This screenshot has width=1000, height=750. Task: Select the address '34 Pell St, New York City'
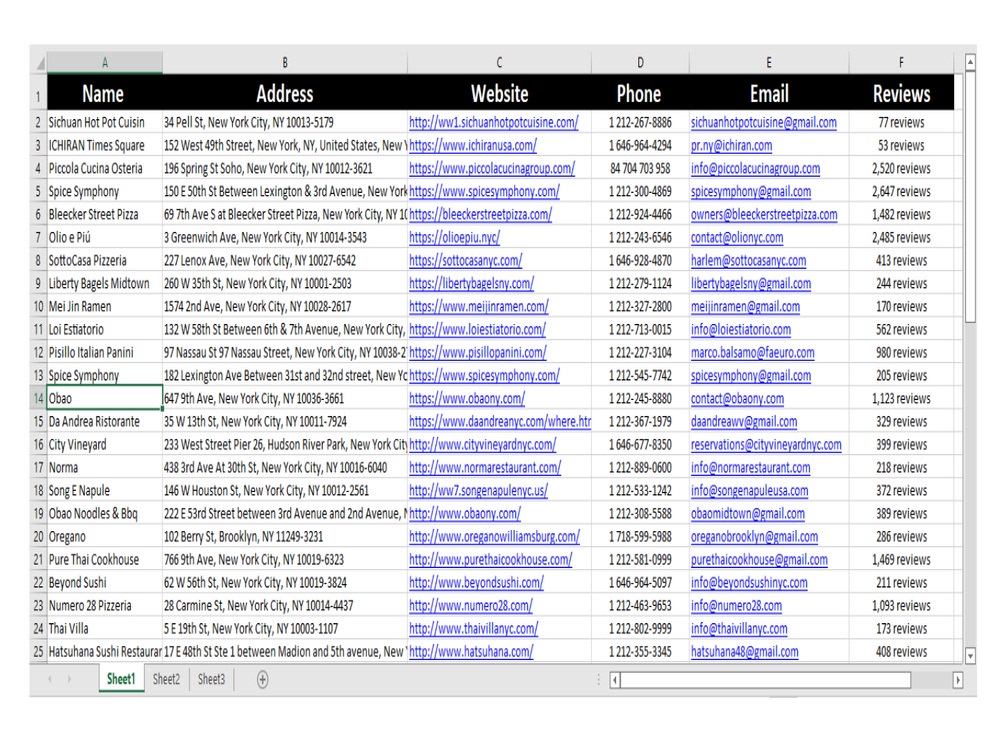[x=285, y=122]
